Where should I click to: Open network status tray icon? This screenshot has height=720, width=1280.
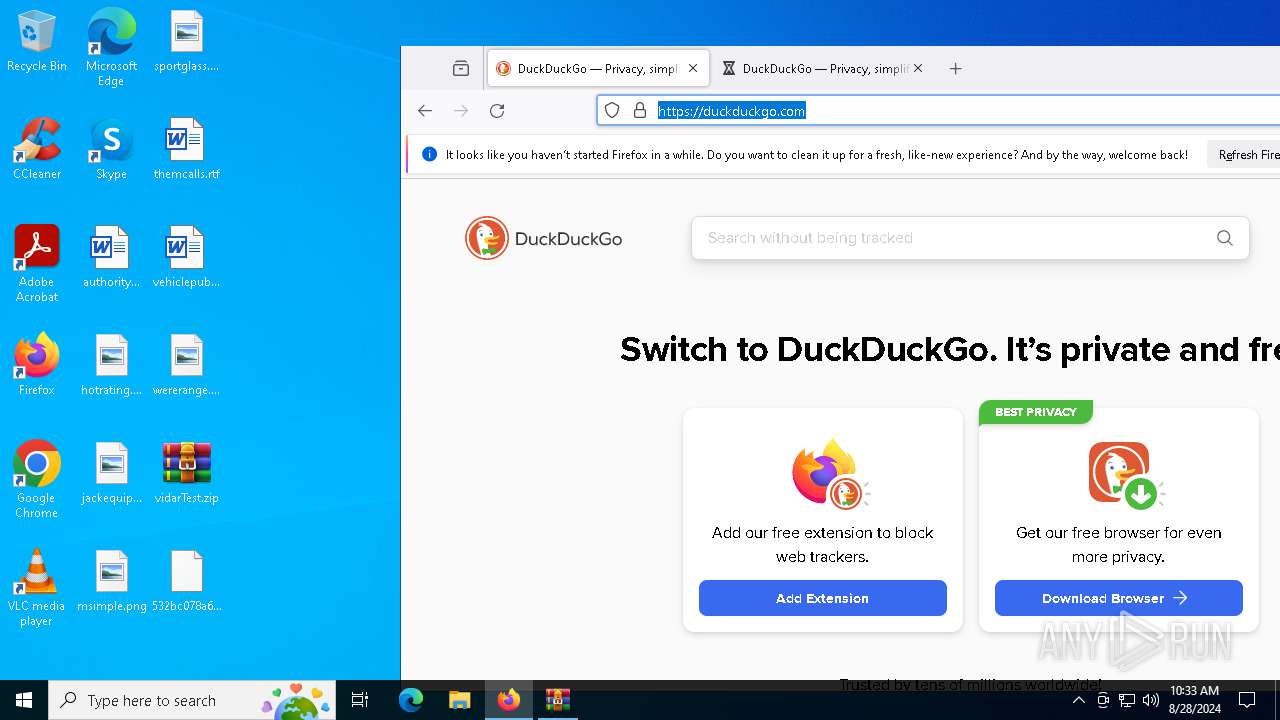(x=1127, y=701)
